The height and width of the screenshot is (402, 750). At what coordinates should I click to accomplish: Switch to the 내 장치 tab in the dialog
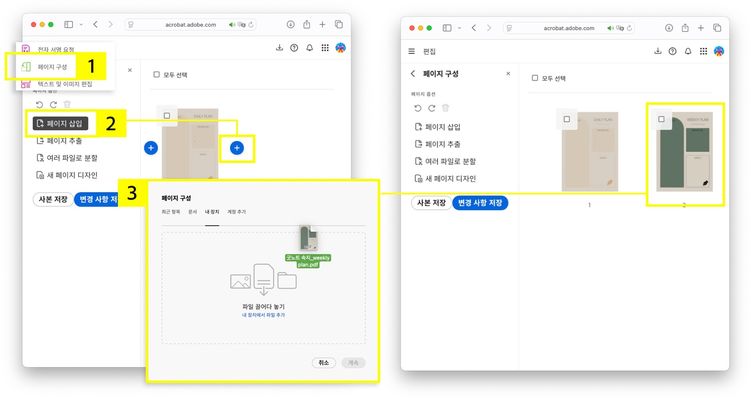(212, 212)
